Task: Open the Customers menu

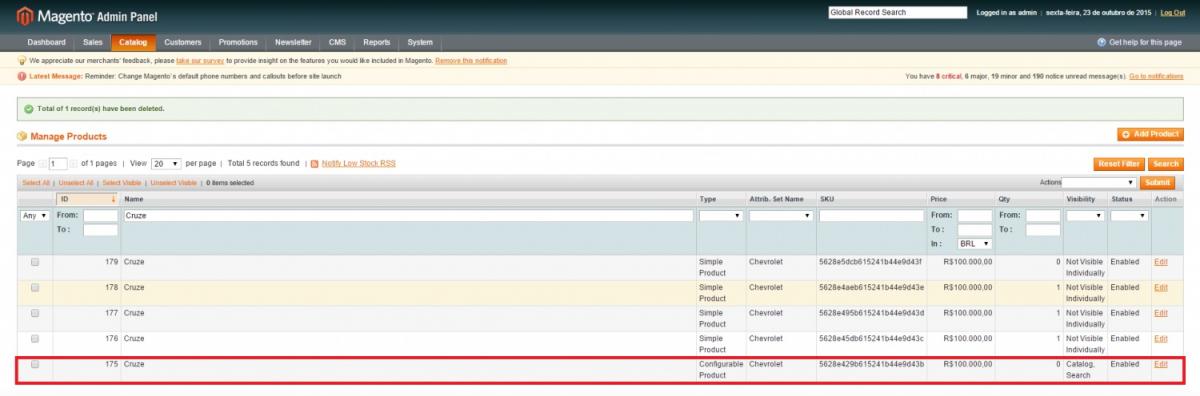Action: pos(183,42)
